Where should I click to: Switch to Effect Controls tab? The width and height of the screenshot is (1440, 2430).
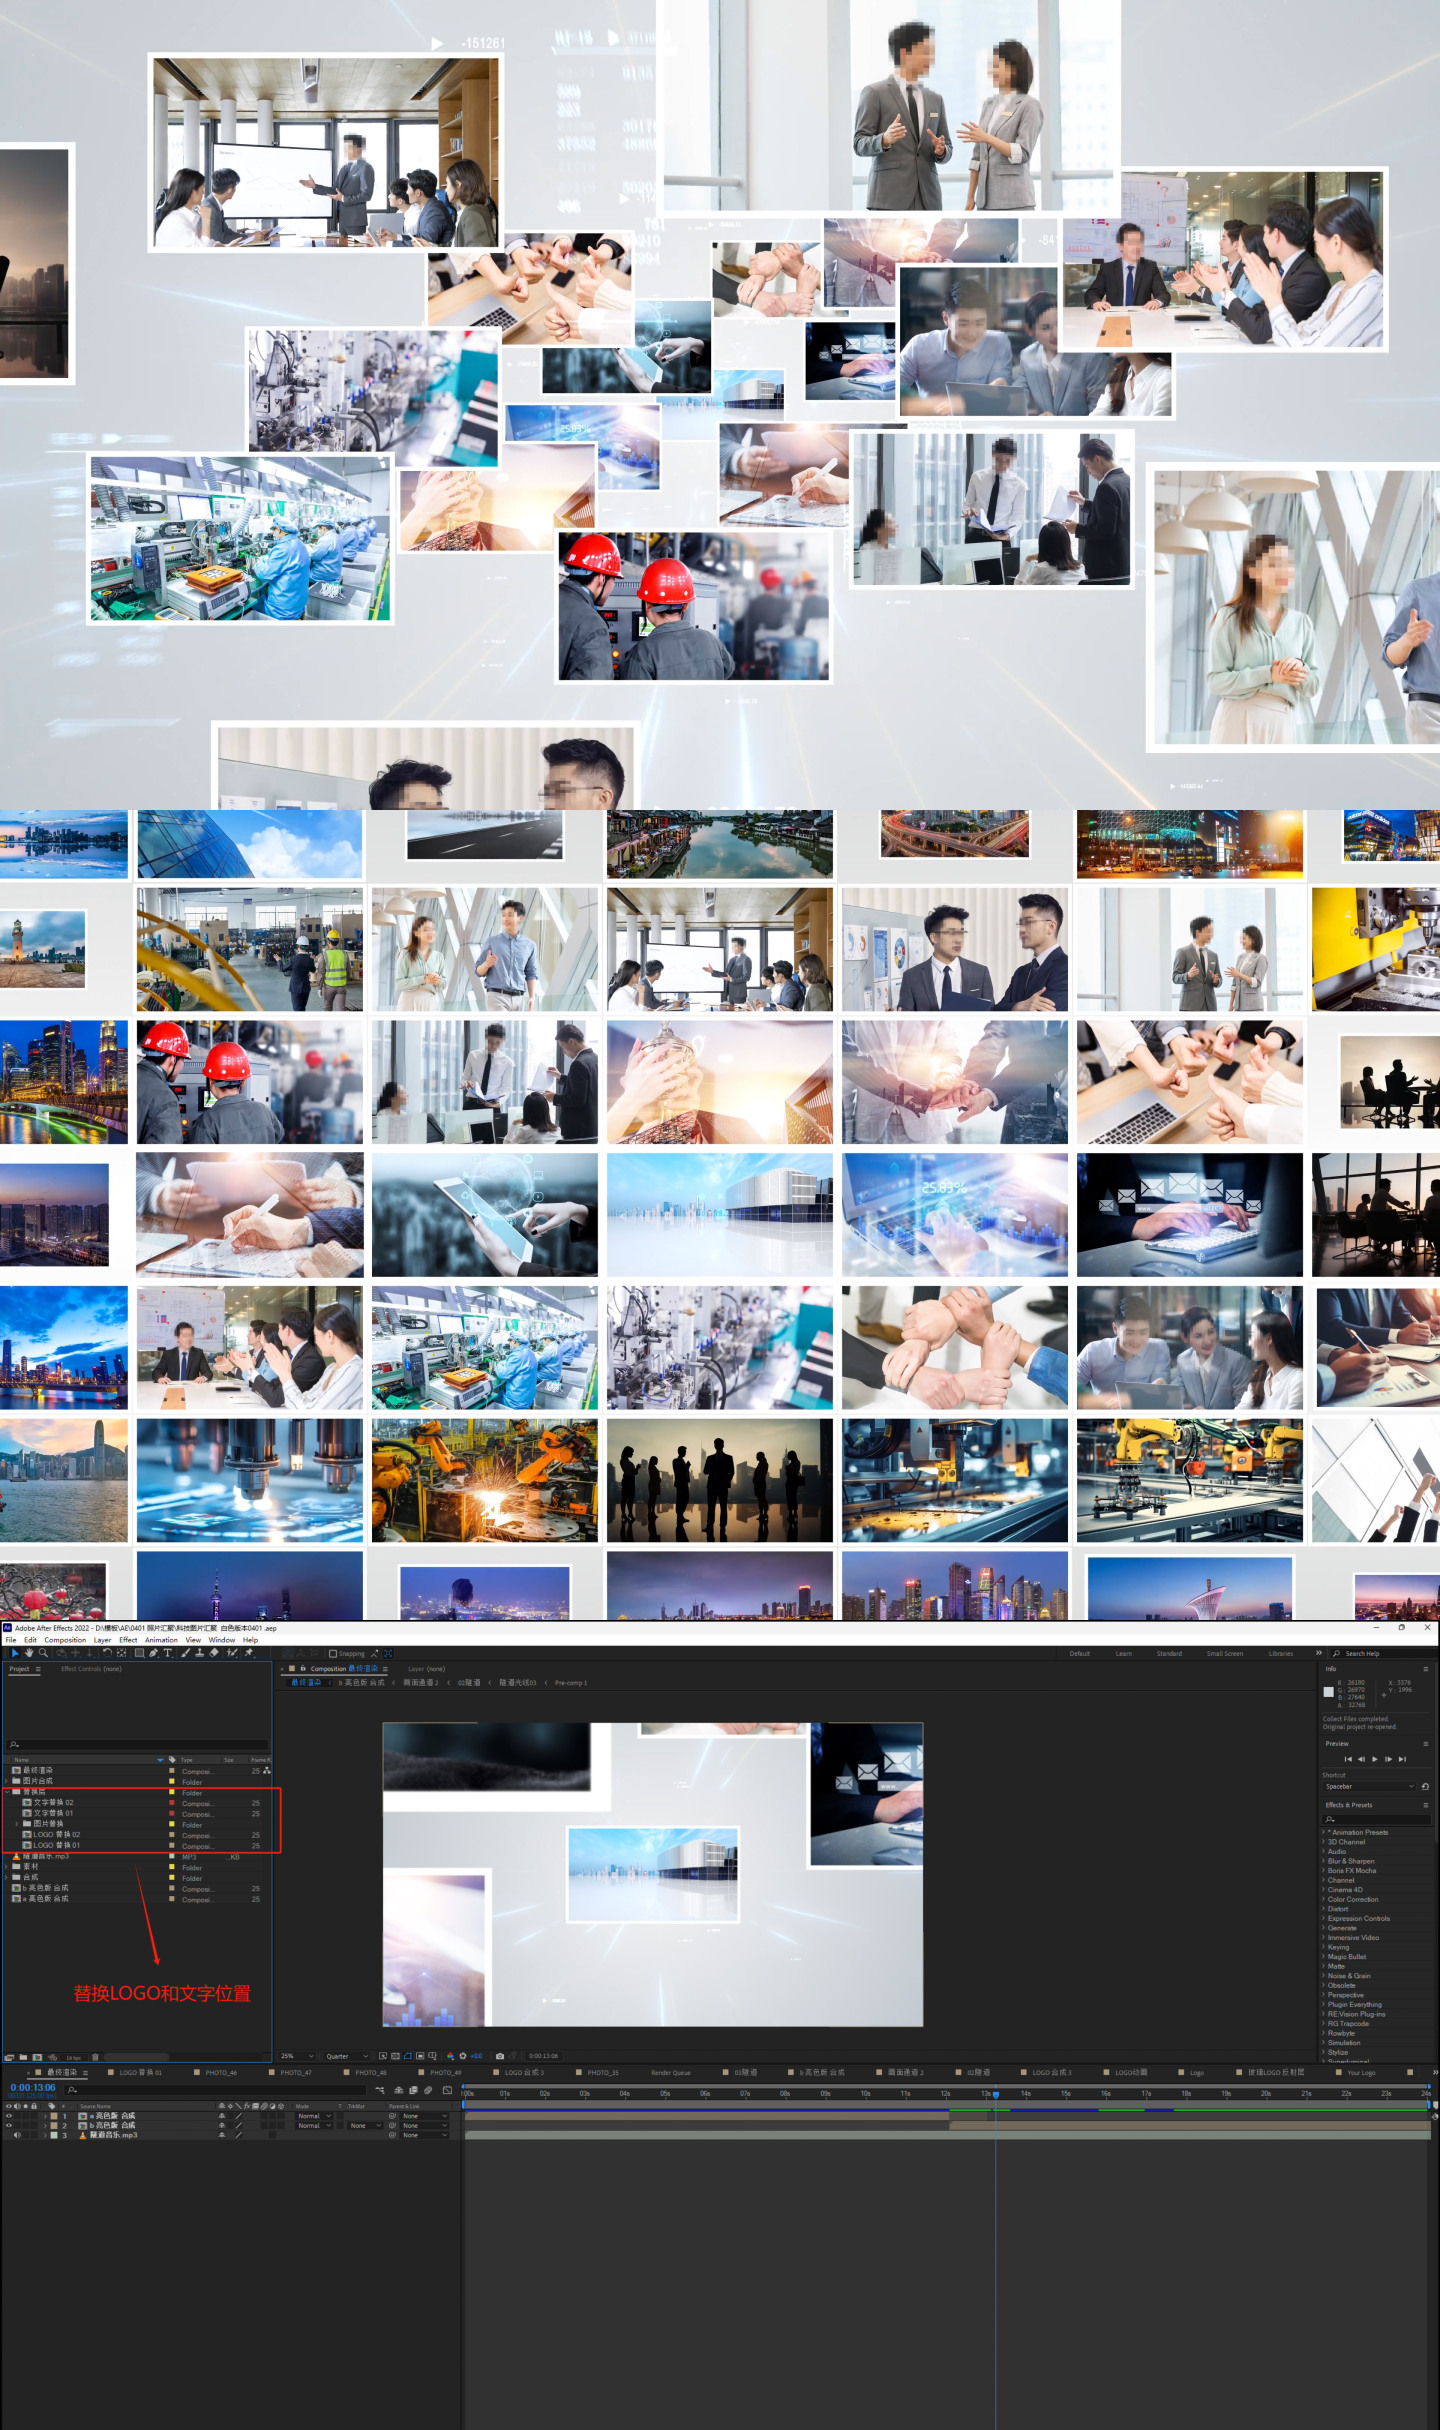tap(91, 1669)
